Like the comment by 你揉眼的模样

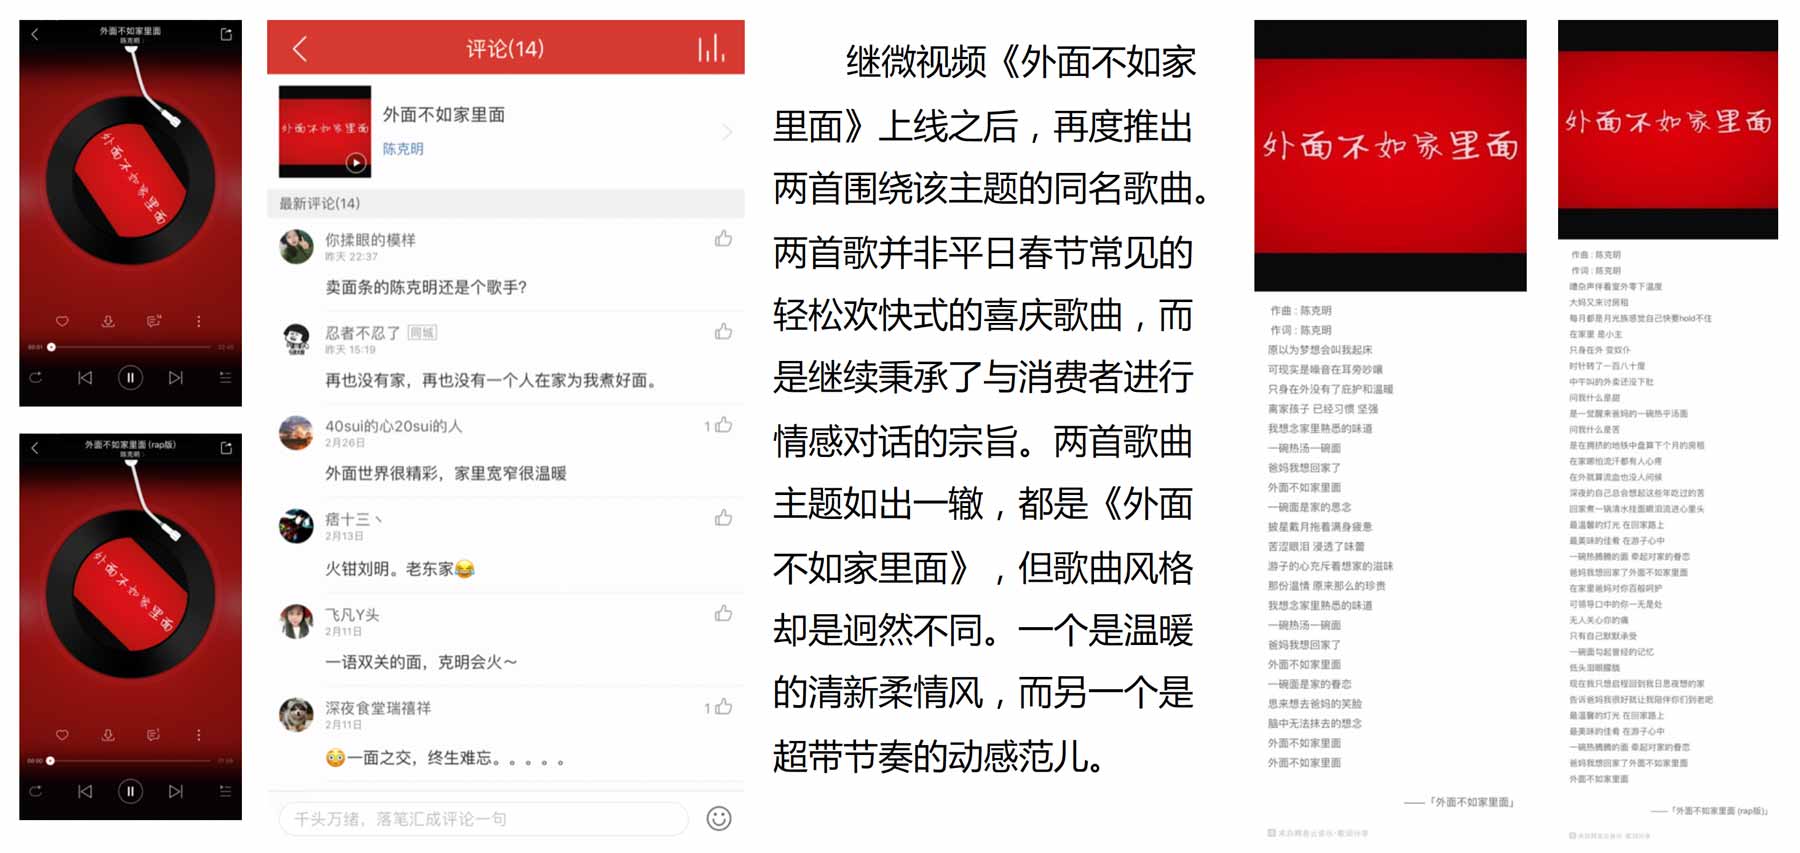[x=723, y=239]
